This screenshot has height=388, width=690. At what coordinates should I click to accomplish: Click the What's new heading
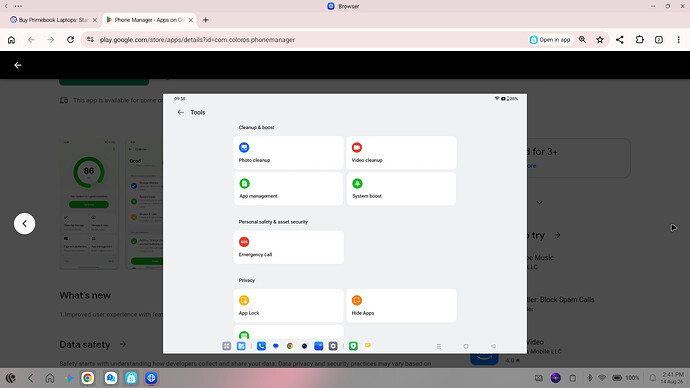[x=85, y=295]
